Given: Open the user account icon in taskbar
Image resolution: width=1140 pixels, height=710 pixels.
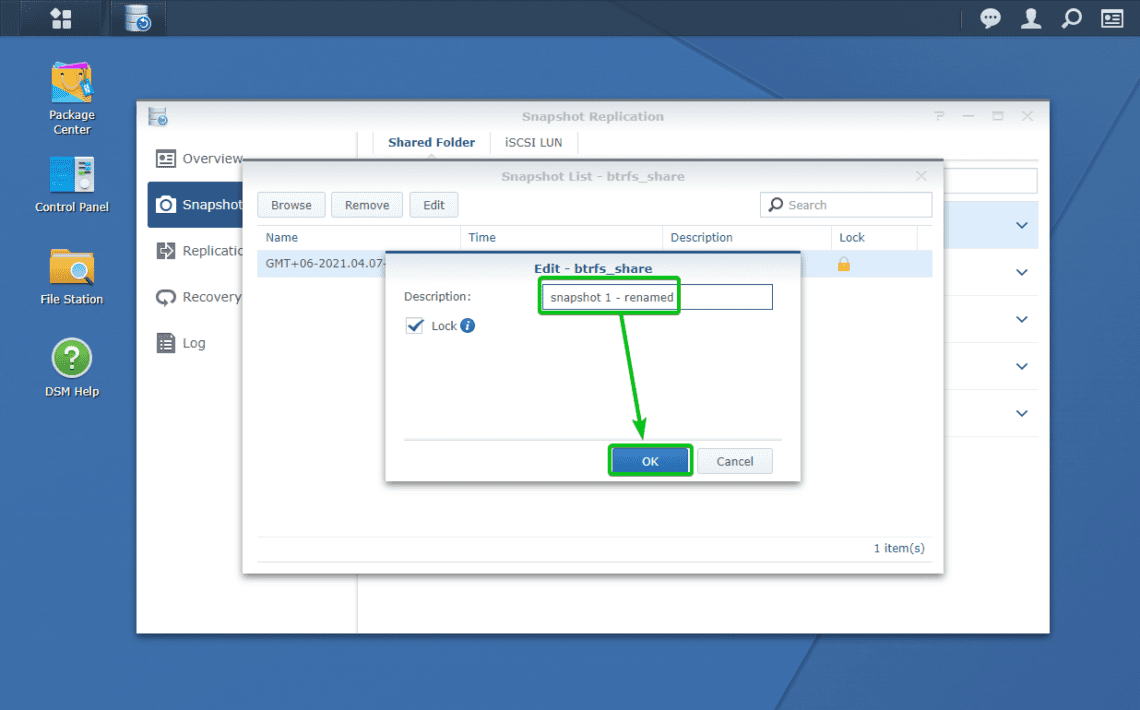Looking at the screenshot, I should [x=1030, y=18].
